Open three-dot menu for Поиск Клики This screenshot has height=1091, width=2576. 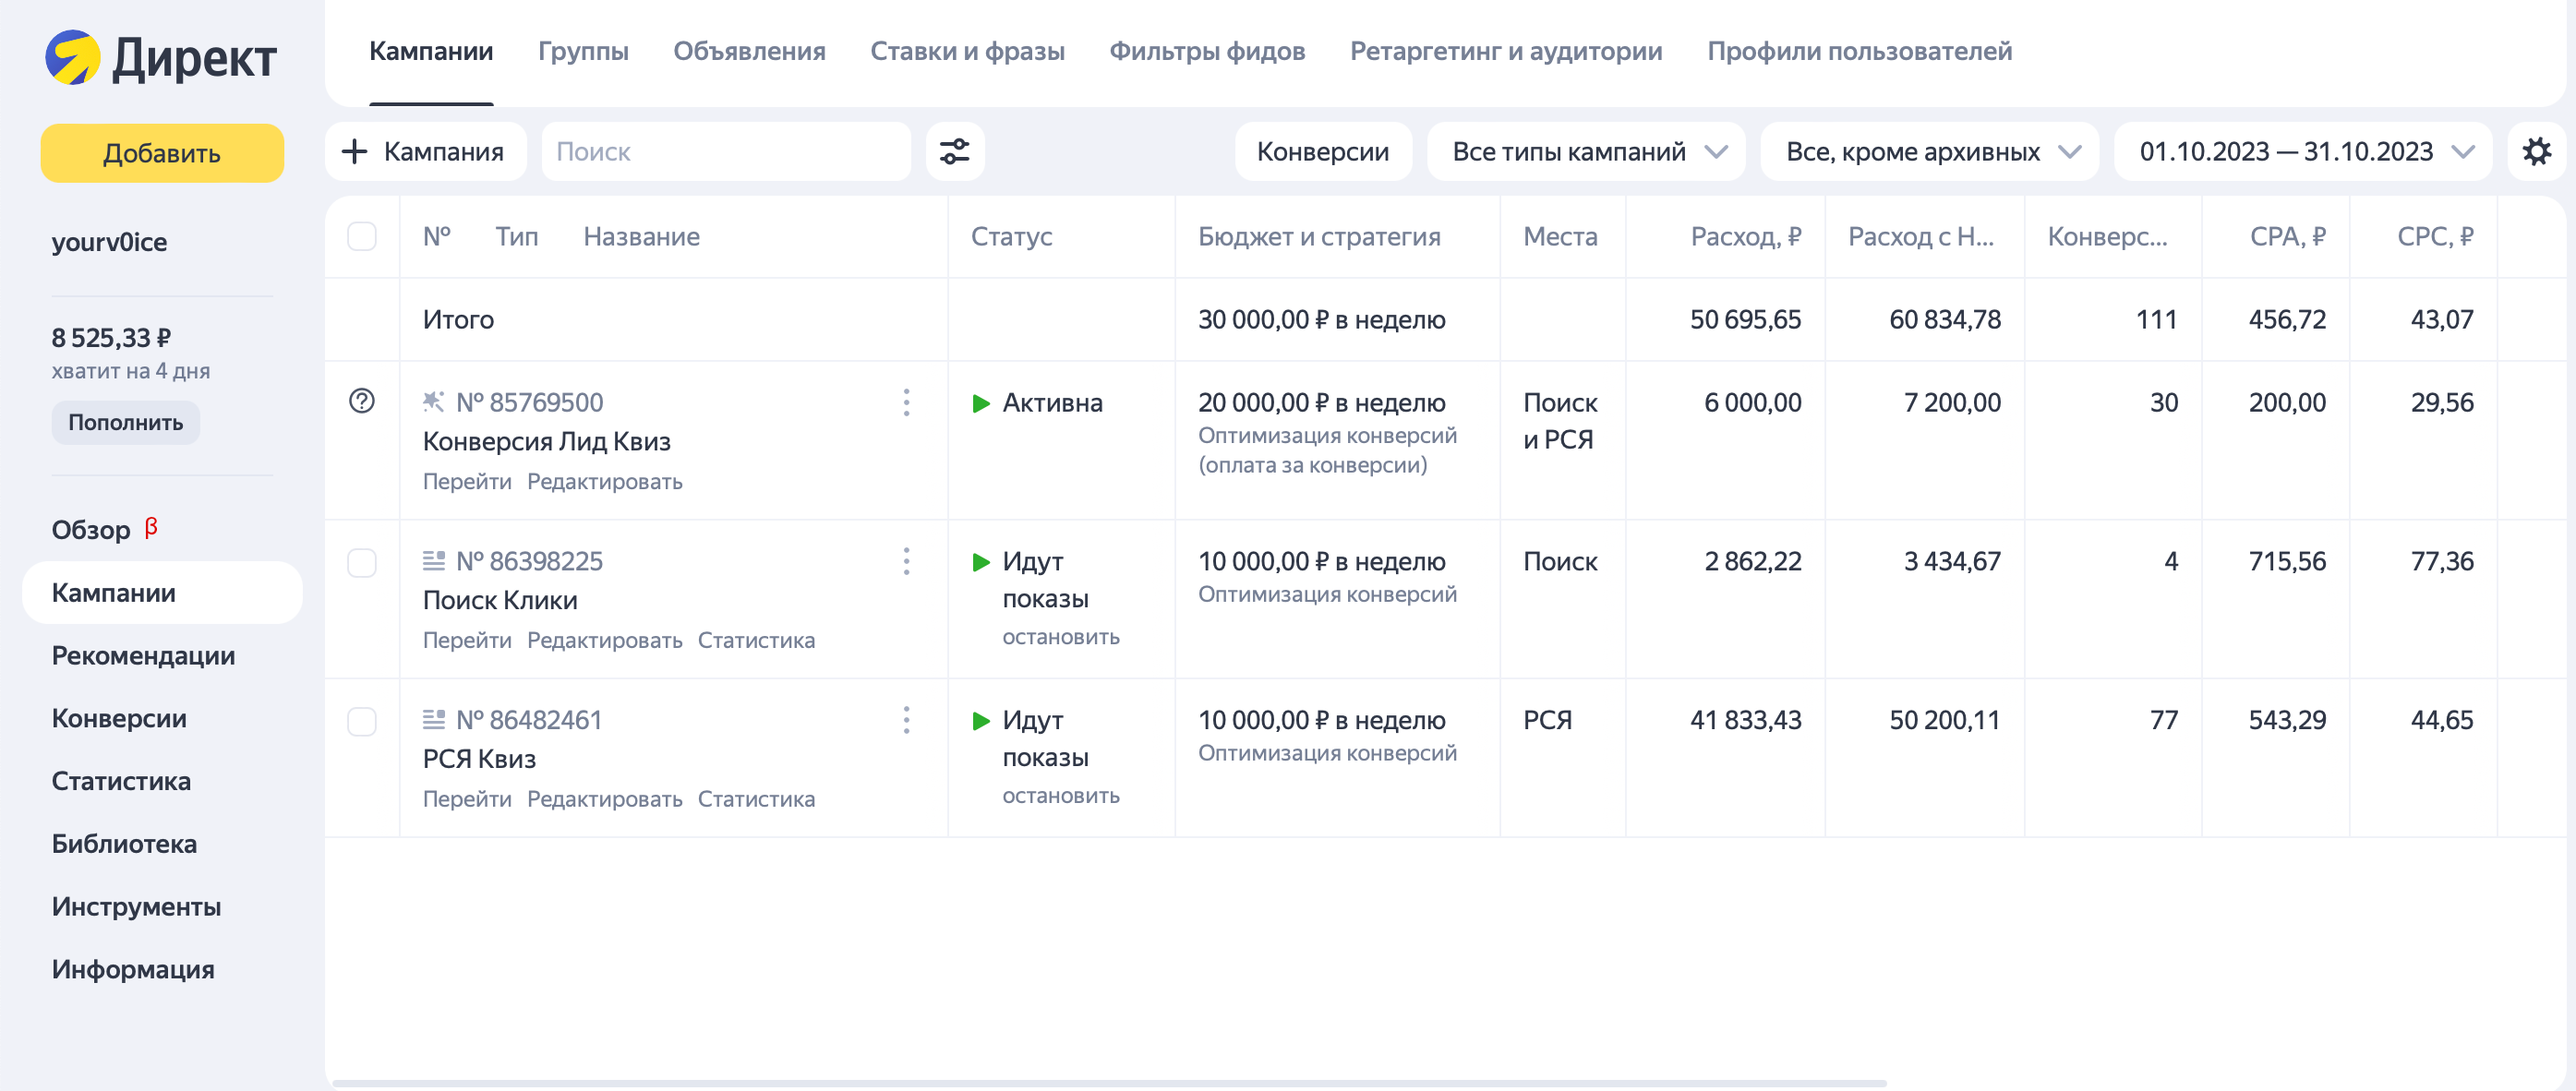pyautogui.click(x=906, y=561)
